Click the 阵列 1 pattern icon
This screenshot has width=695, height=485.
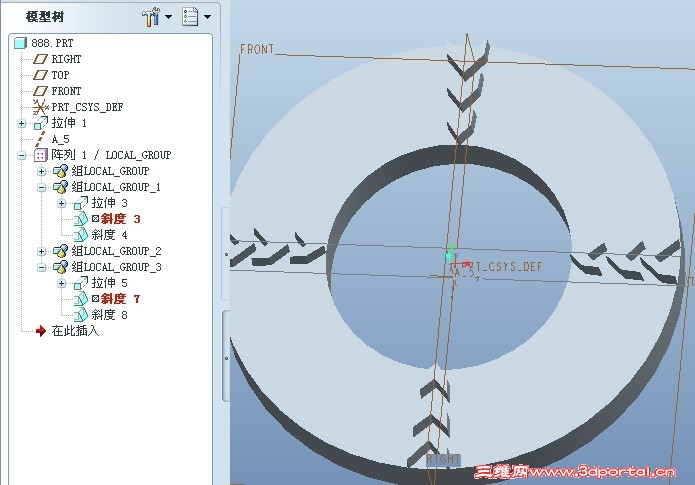(x=40, y=155)
